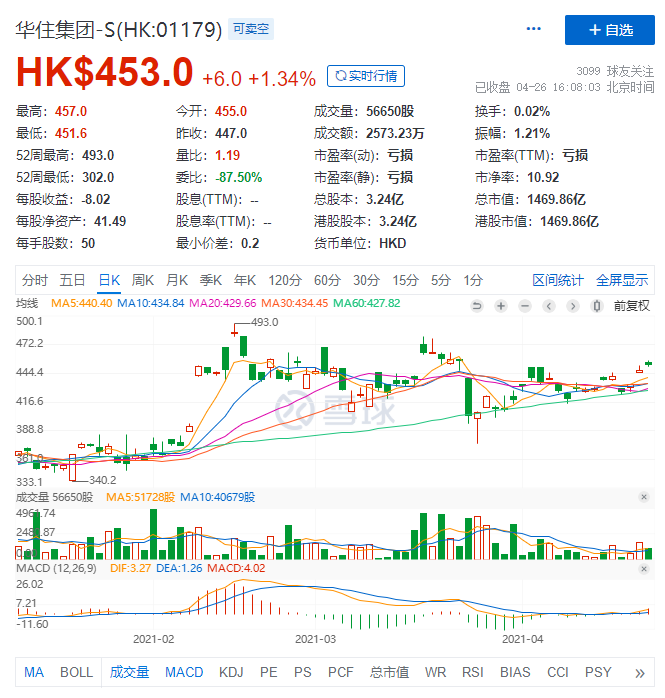Switch to the 分时 chart tab
665x698 pixels.
(x=35, y=280)
